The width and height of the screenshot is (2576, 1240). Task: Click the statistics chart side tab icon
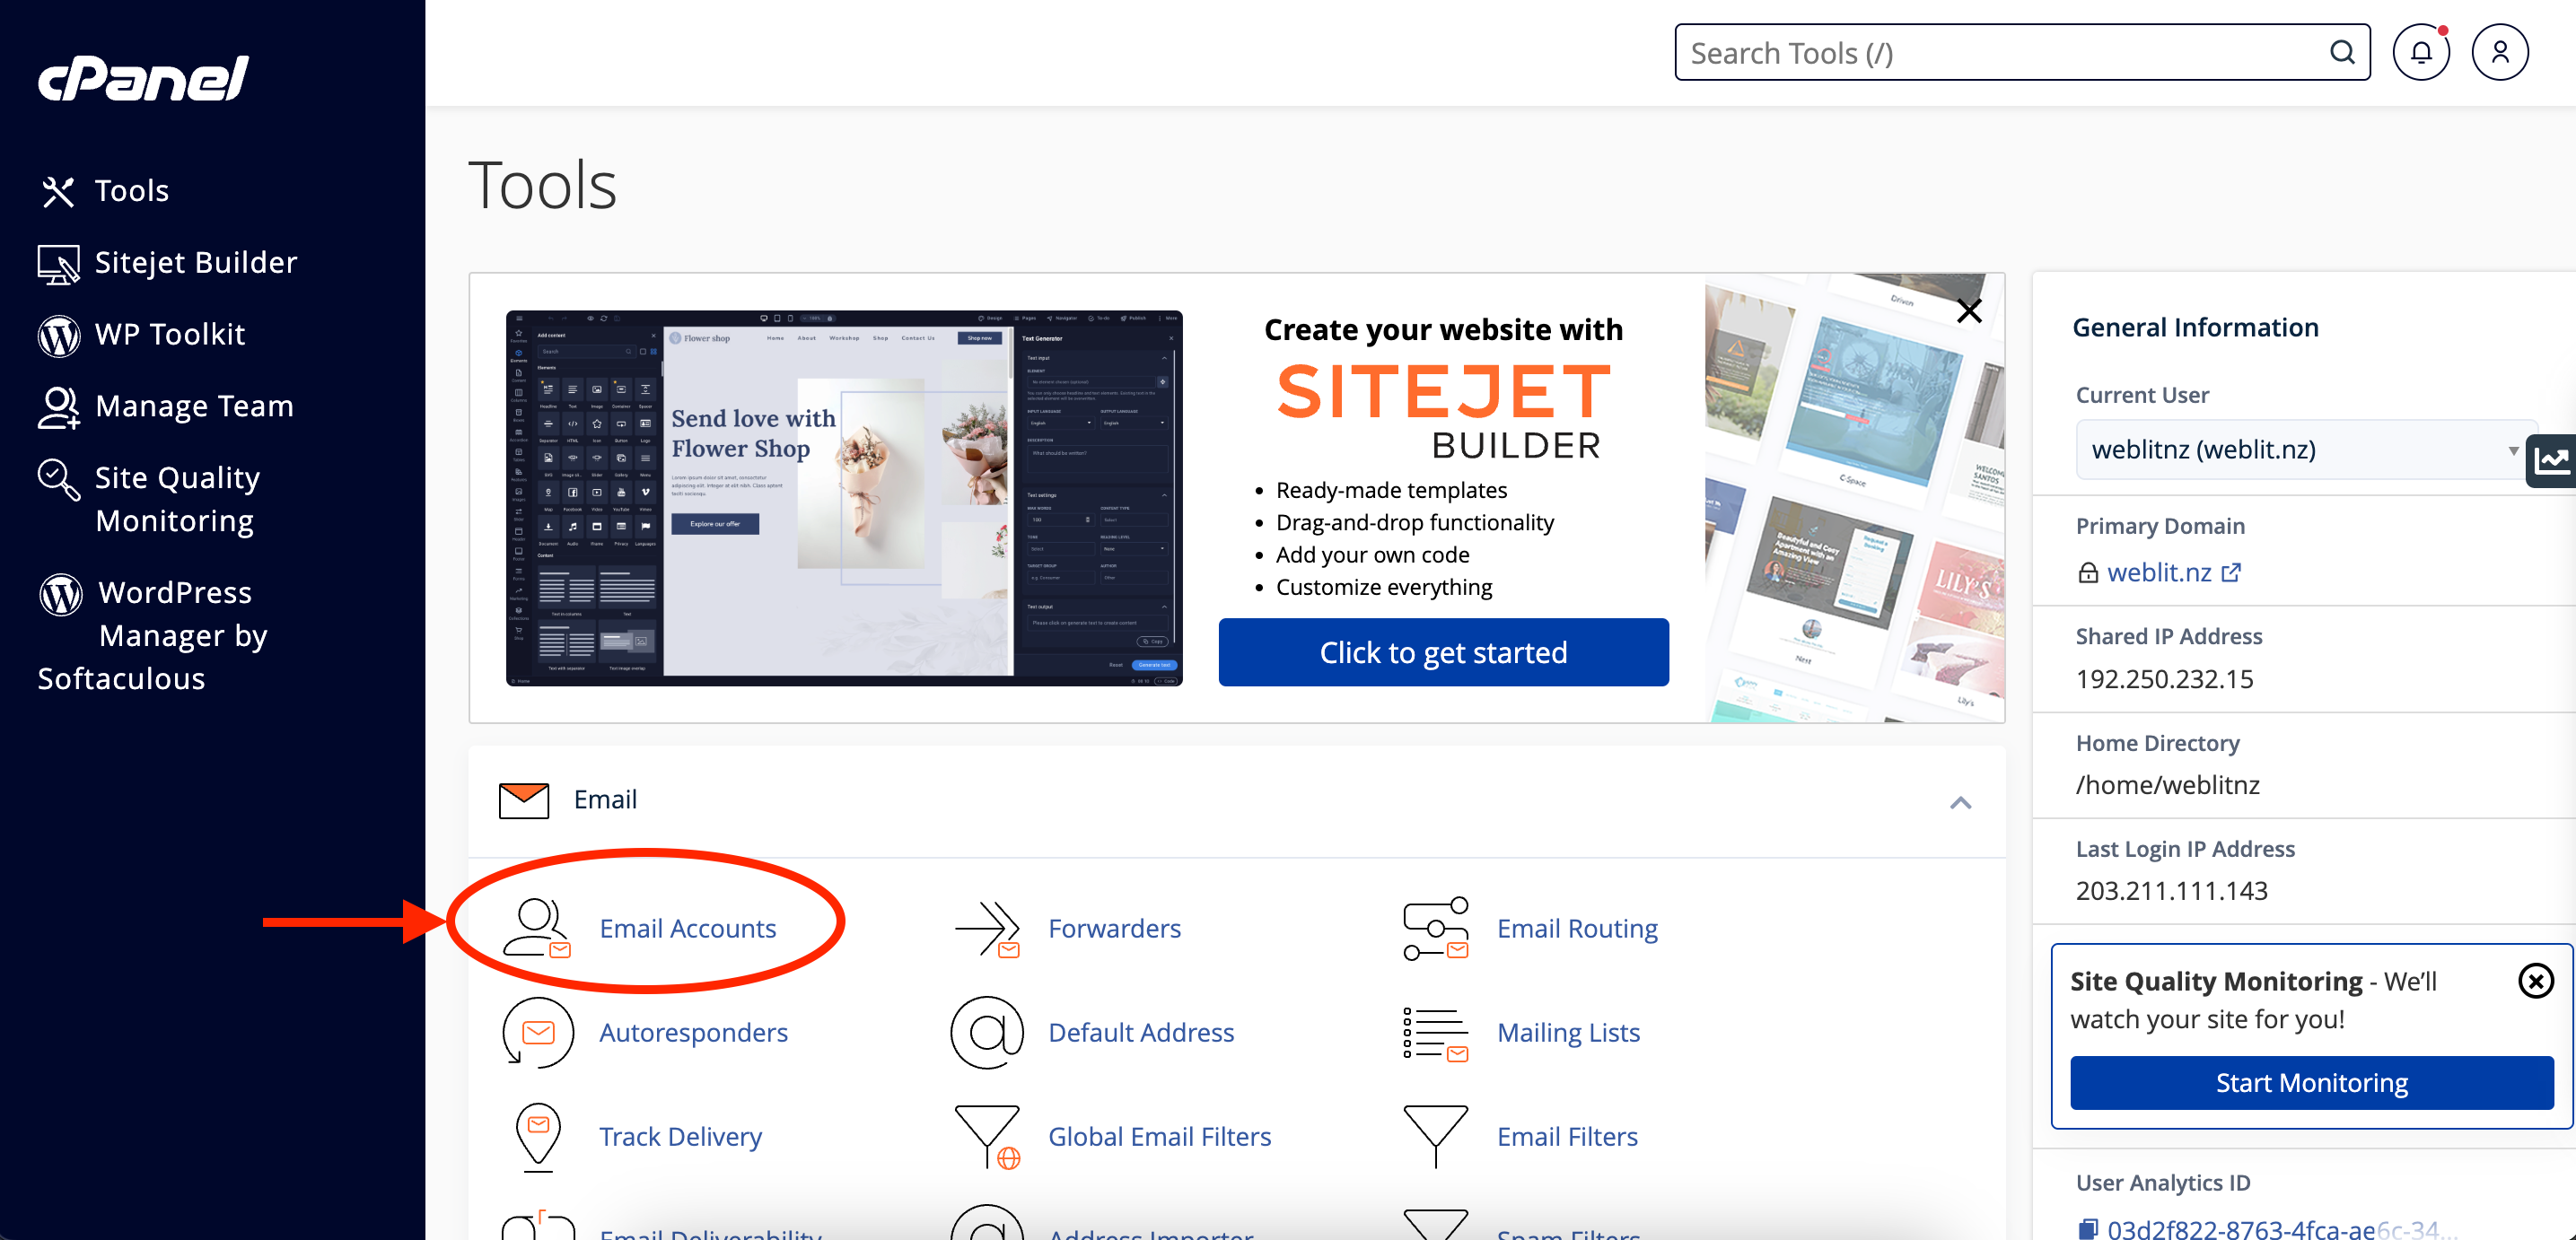coord(2551,460)
